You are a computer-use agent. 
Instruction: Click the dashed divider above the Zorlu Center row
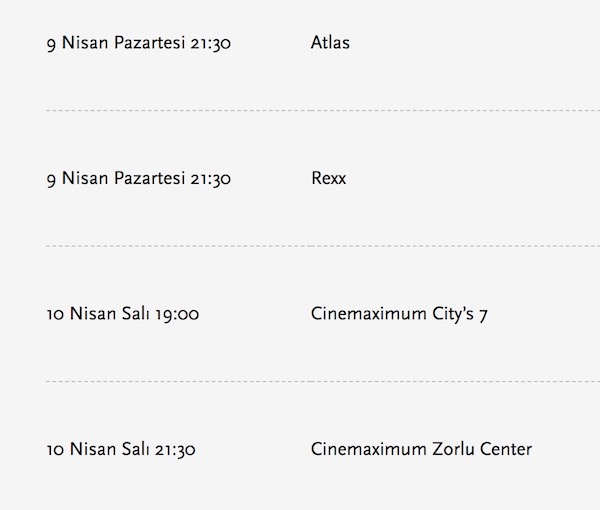tap(300, 381)
